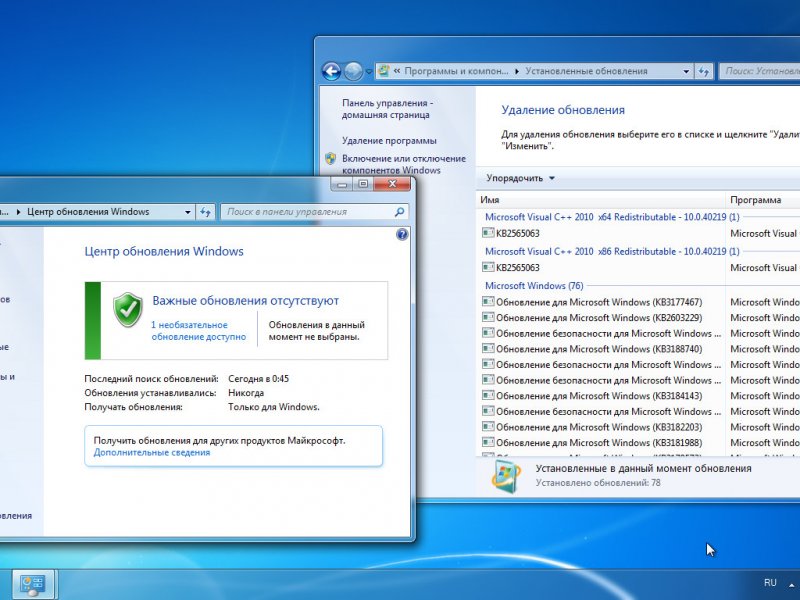Click address bar folder icon in Installed Updates
Image resolution: width=800 pixels, height=600 pixels.
coord(384,71)
